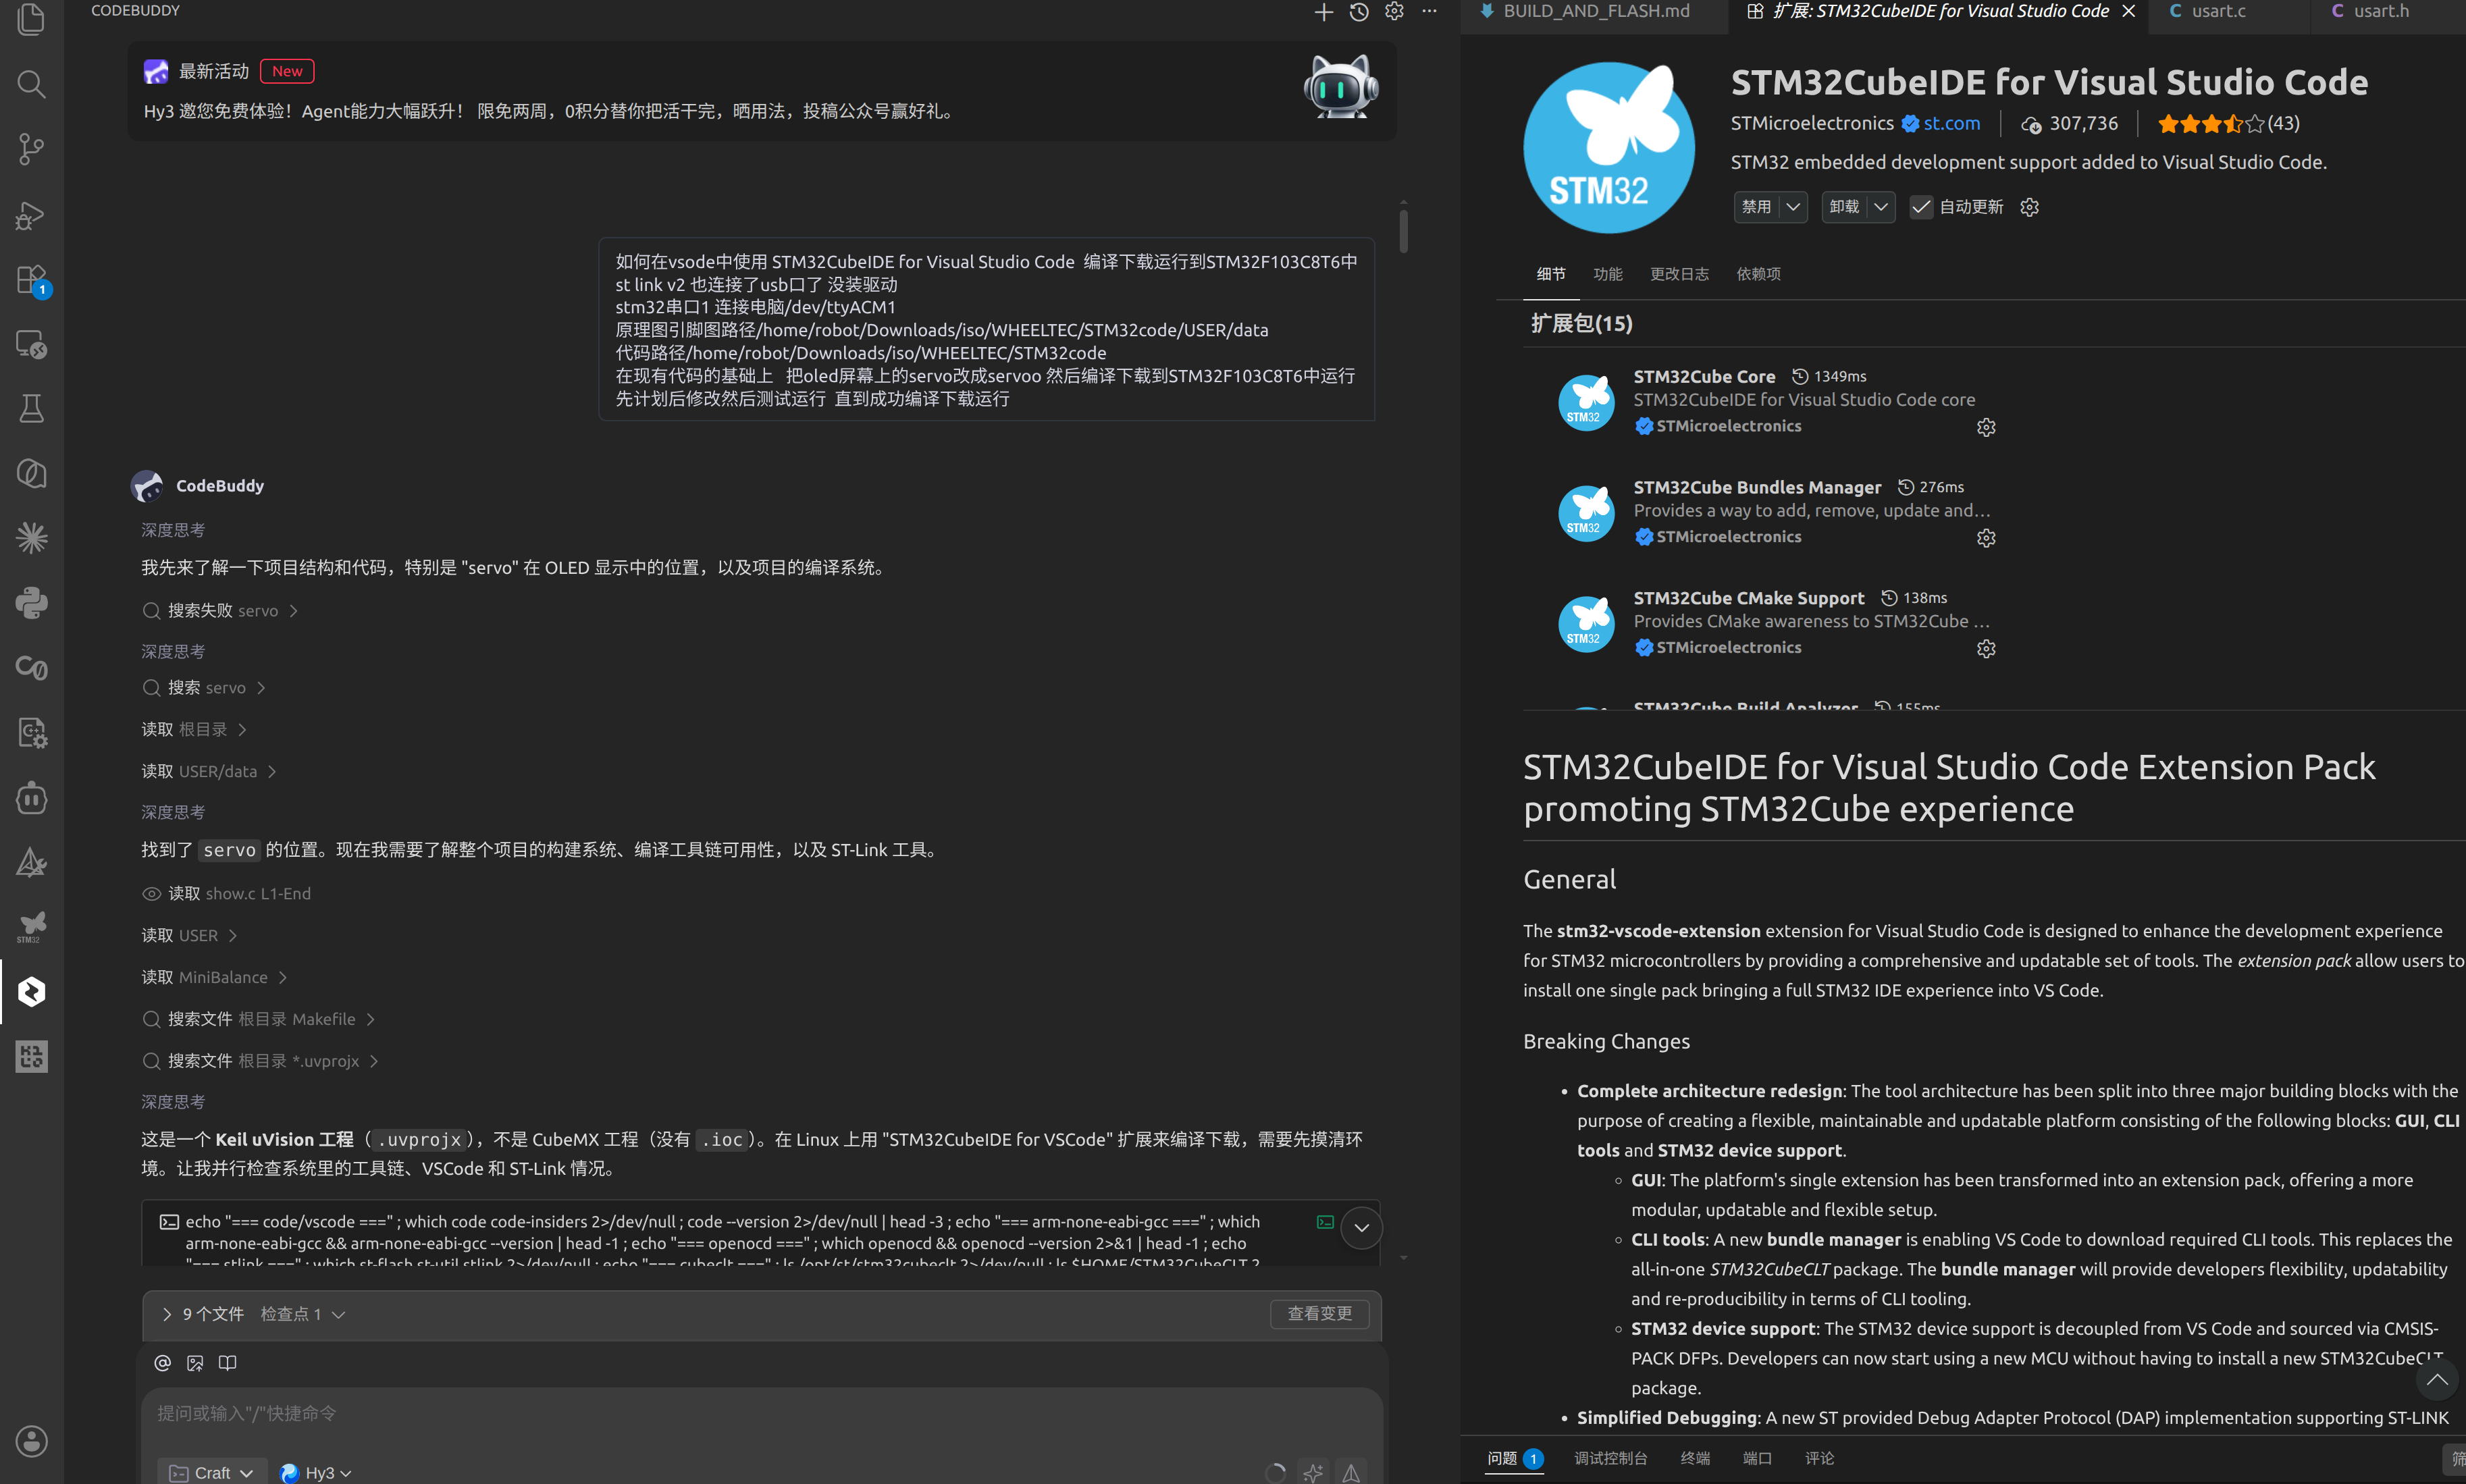This screenshot has height=1484, width=2466.
Task: Open the Accounts menu at the activity bar bottom
Action: [31, 1441]
